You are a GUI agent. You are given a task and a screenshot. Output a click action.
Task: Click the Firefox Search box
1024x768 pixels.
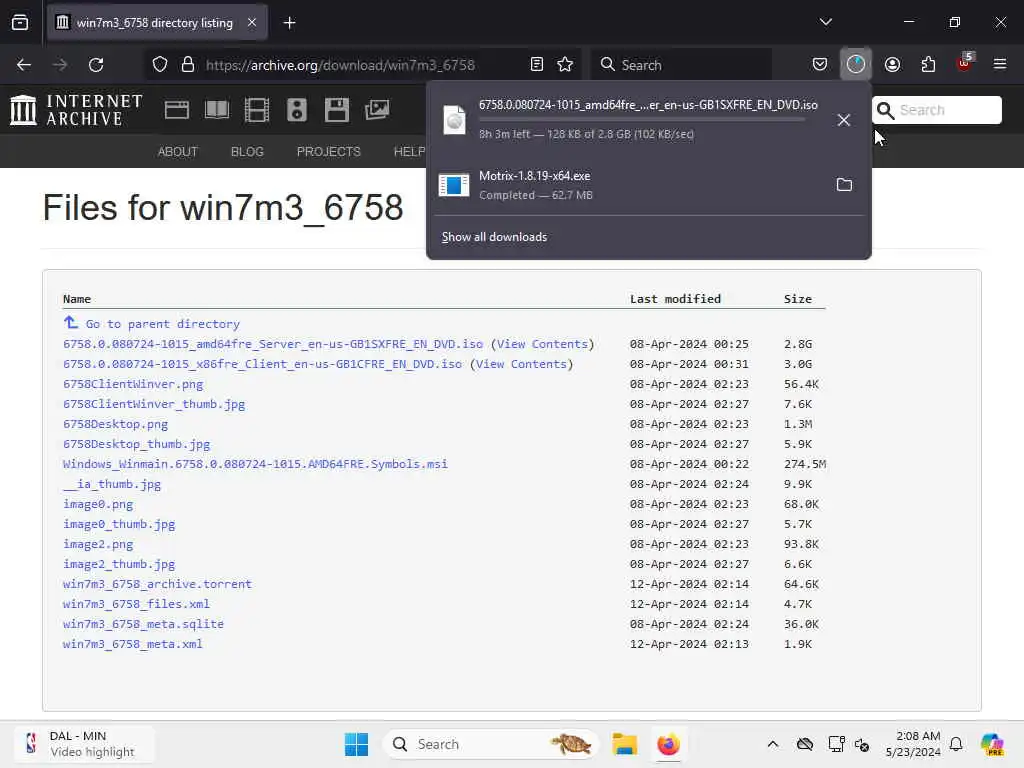pyautogui.click(x=681, y=65)
